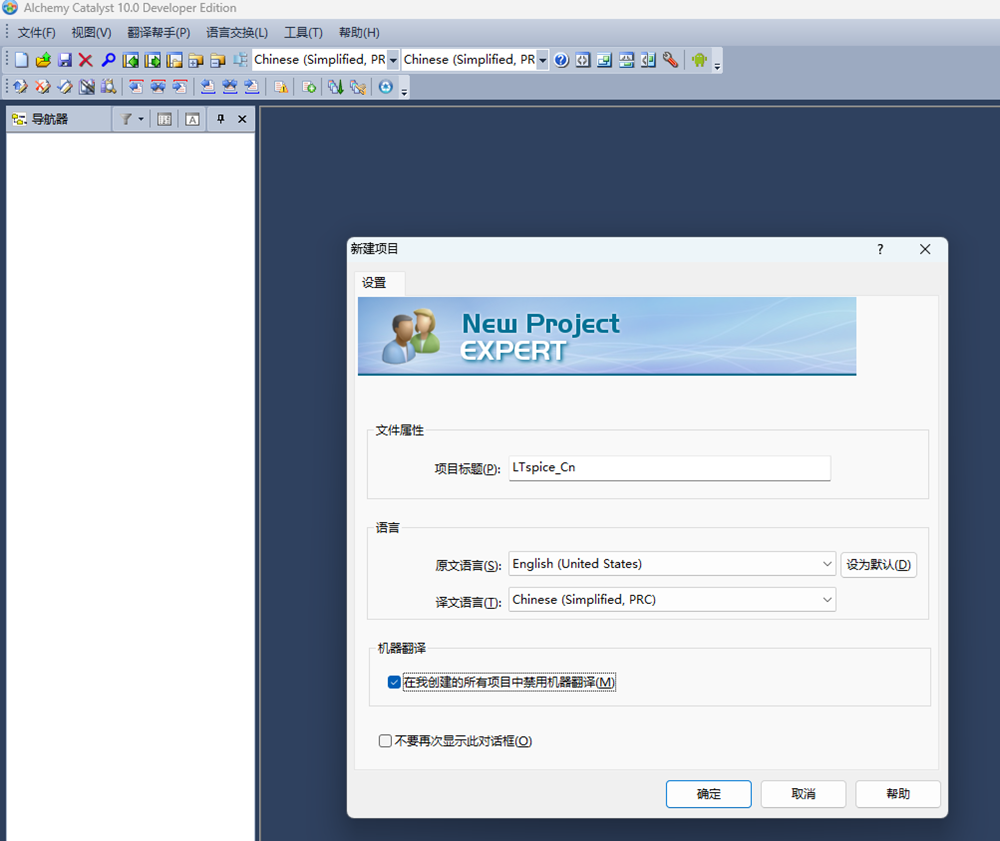The image size is (1000, 841).
Task: Confirm with the 确定 button
Action: click(x=709, y=794)
